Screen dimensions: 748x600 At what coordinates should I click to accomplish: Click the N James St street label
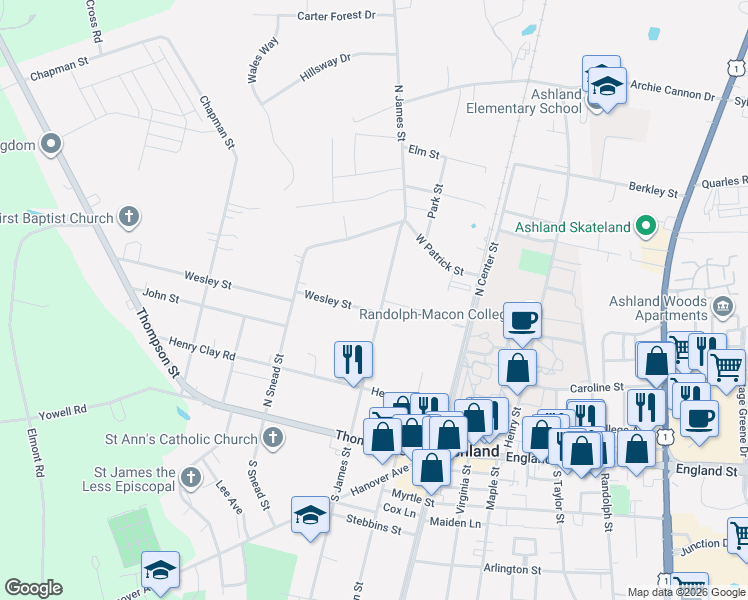pos(399,113)
